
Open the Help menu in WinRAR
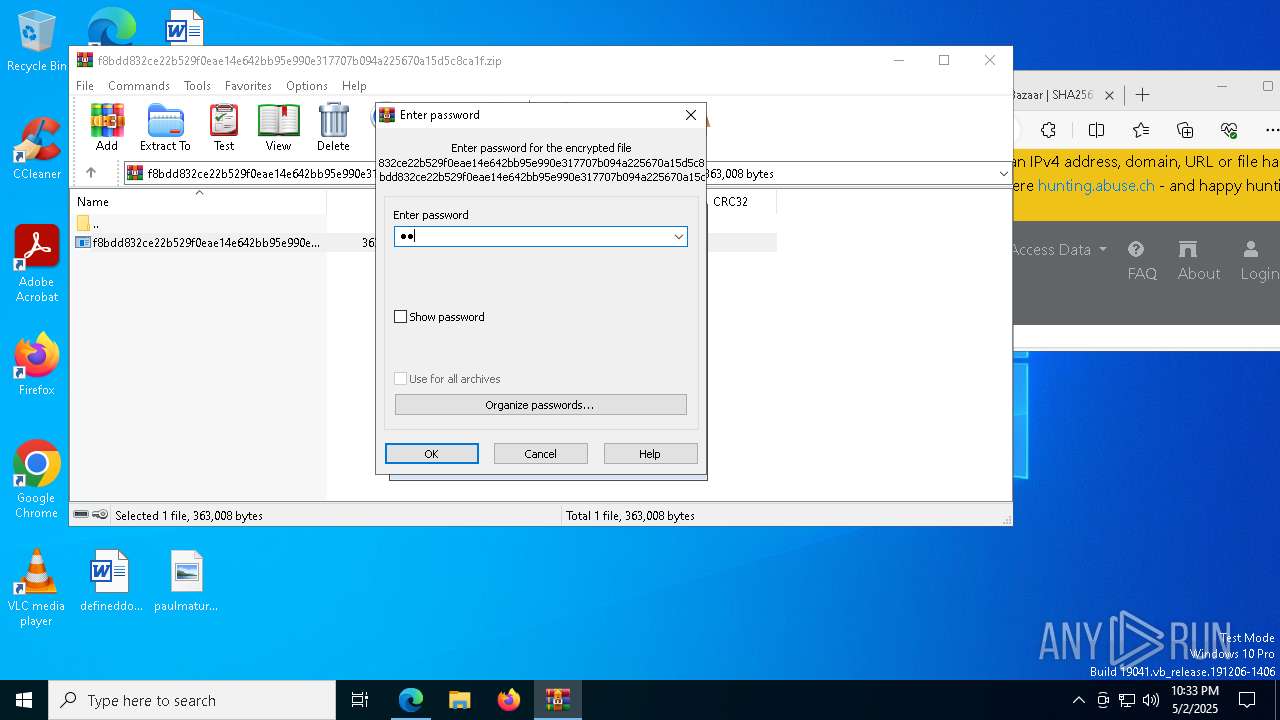pyautogui.click(x=354, y=86)
